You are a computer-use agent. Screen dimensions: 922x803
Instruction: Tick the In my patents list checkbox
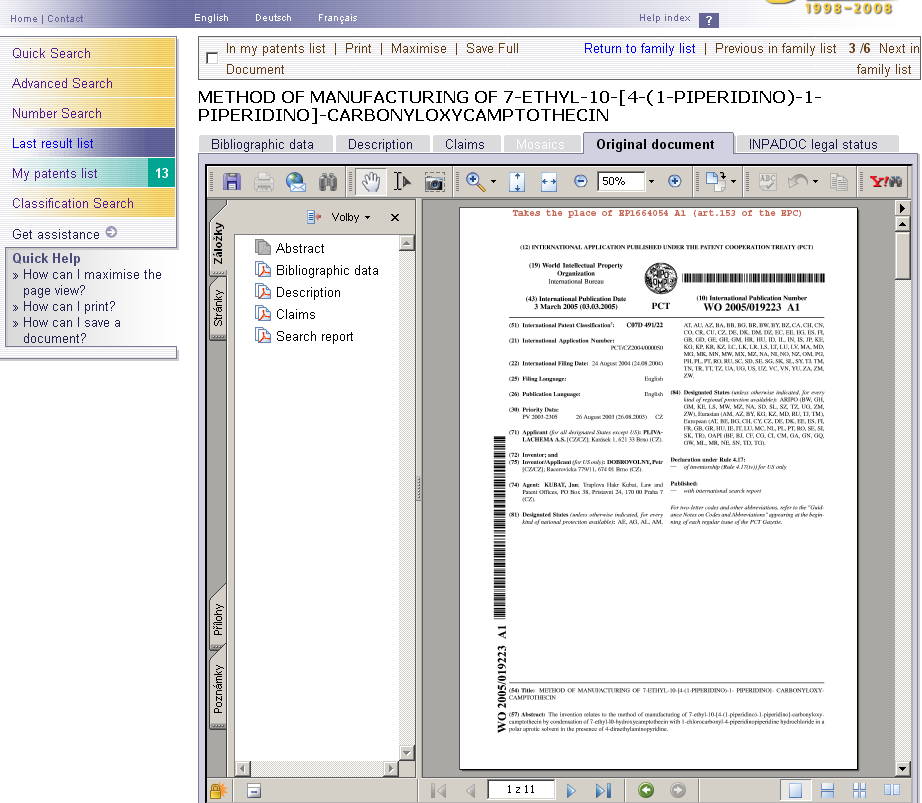pos(212,58)
